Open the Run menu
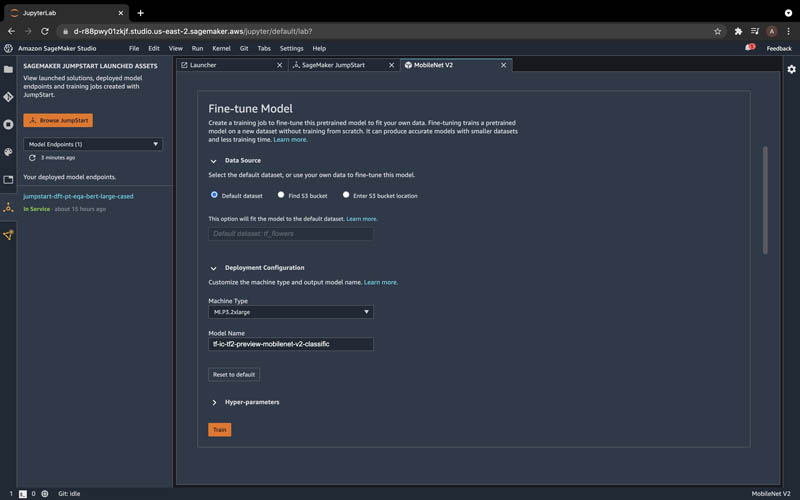 [197, 48]
